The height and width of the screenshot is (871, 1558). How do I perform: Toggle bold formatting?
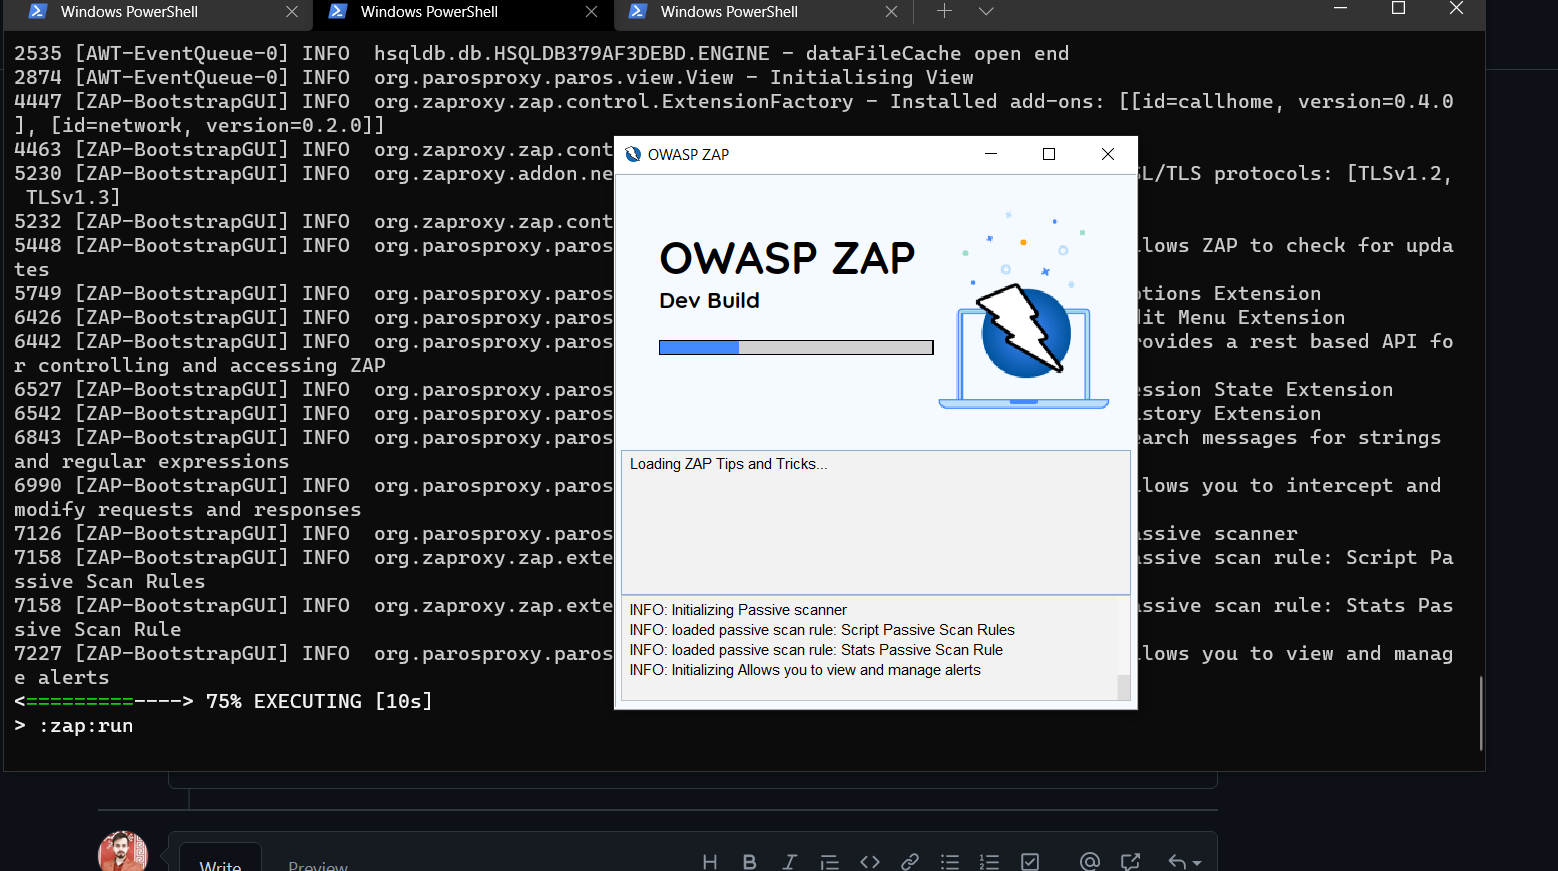(x=750, y=861)
